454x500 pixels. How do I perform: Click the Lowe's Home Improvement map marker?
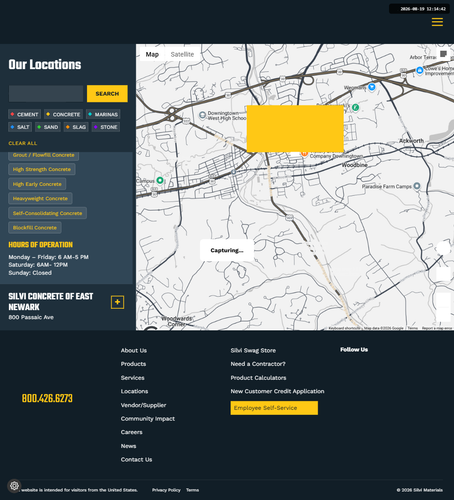pos(420,70)
